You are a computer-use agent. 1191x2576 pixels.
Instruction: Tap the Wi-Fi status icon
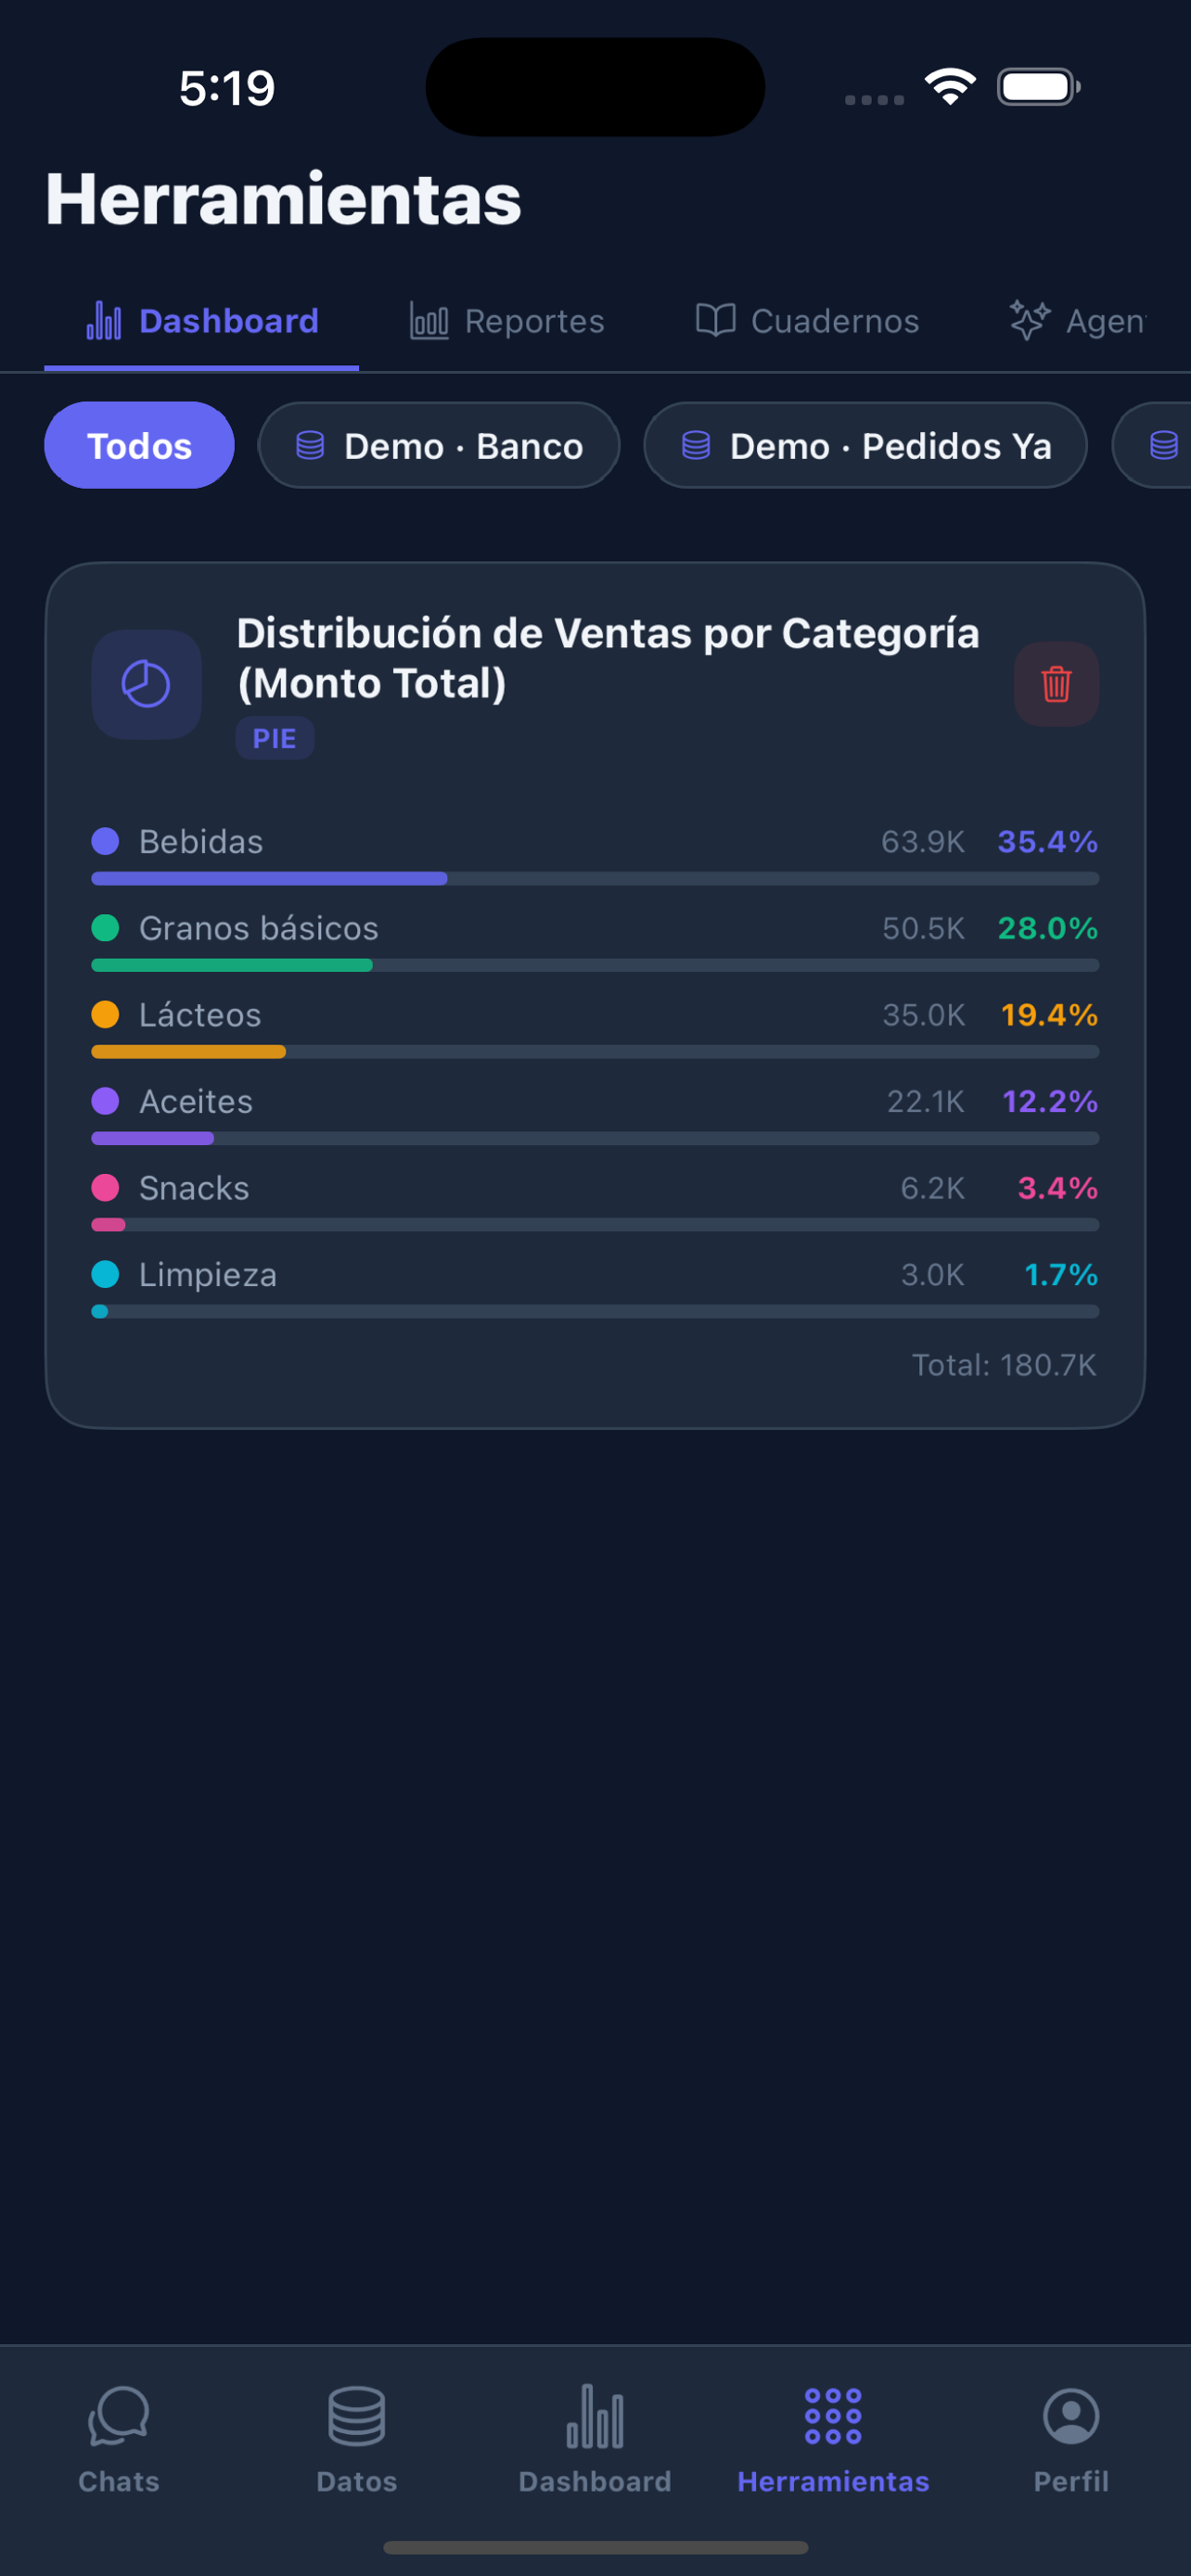coord(950,87)
